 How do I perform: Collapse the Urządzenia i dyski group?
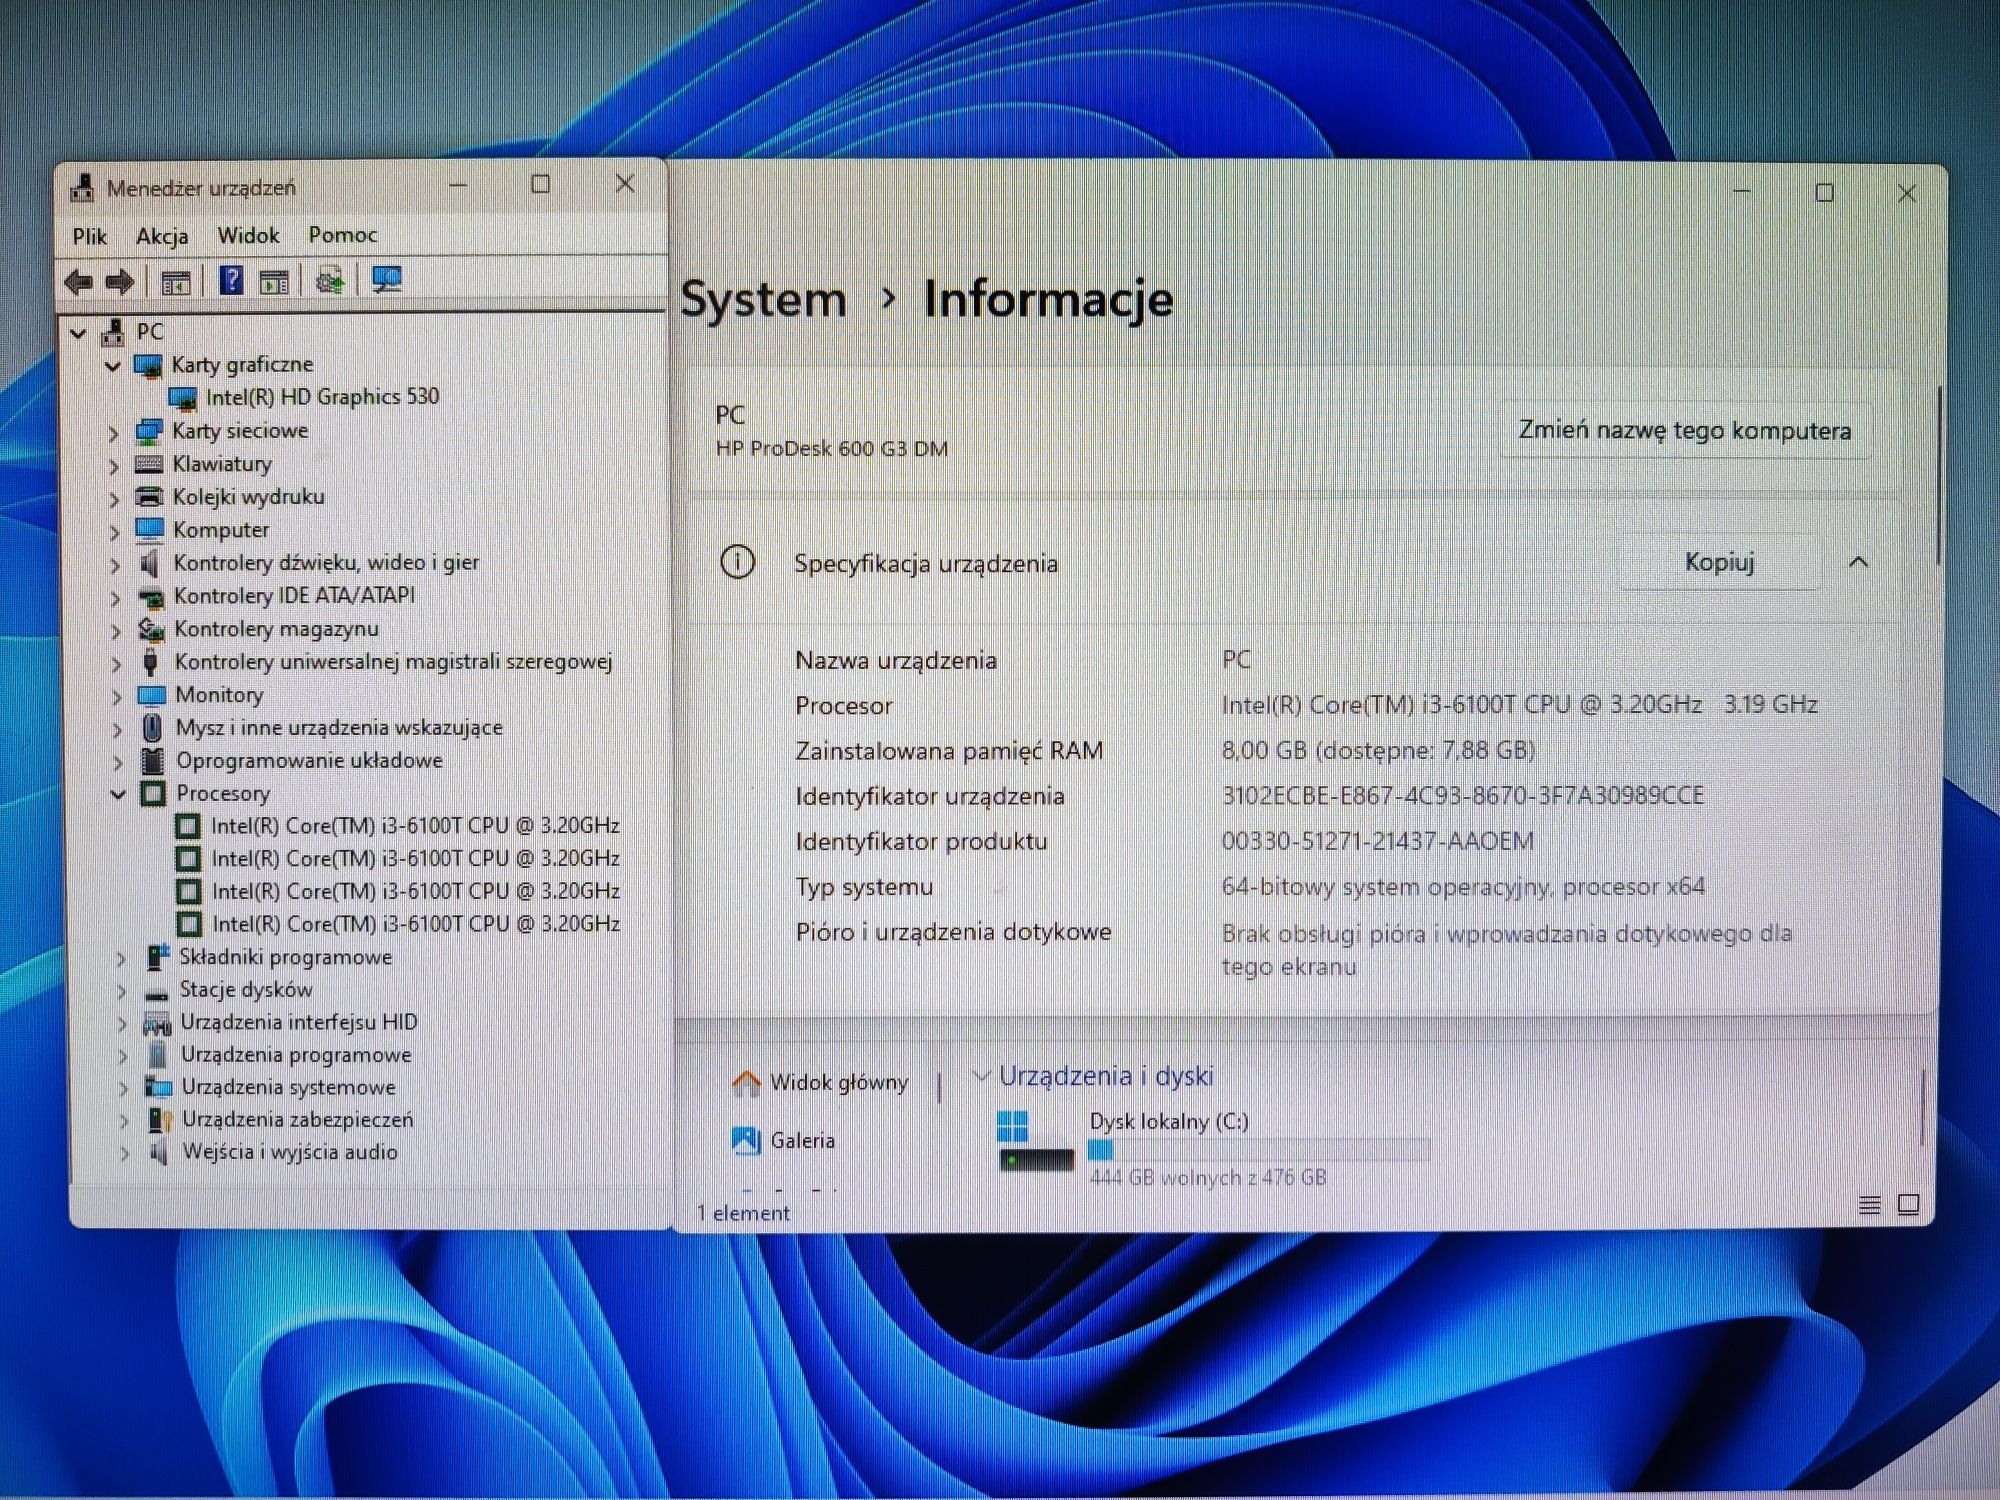click(x=981, y=1076)
